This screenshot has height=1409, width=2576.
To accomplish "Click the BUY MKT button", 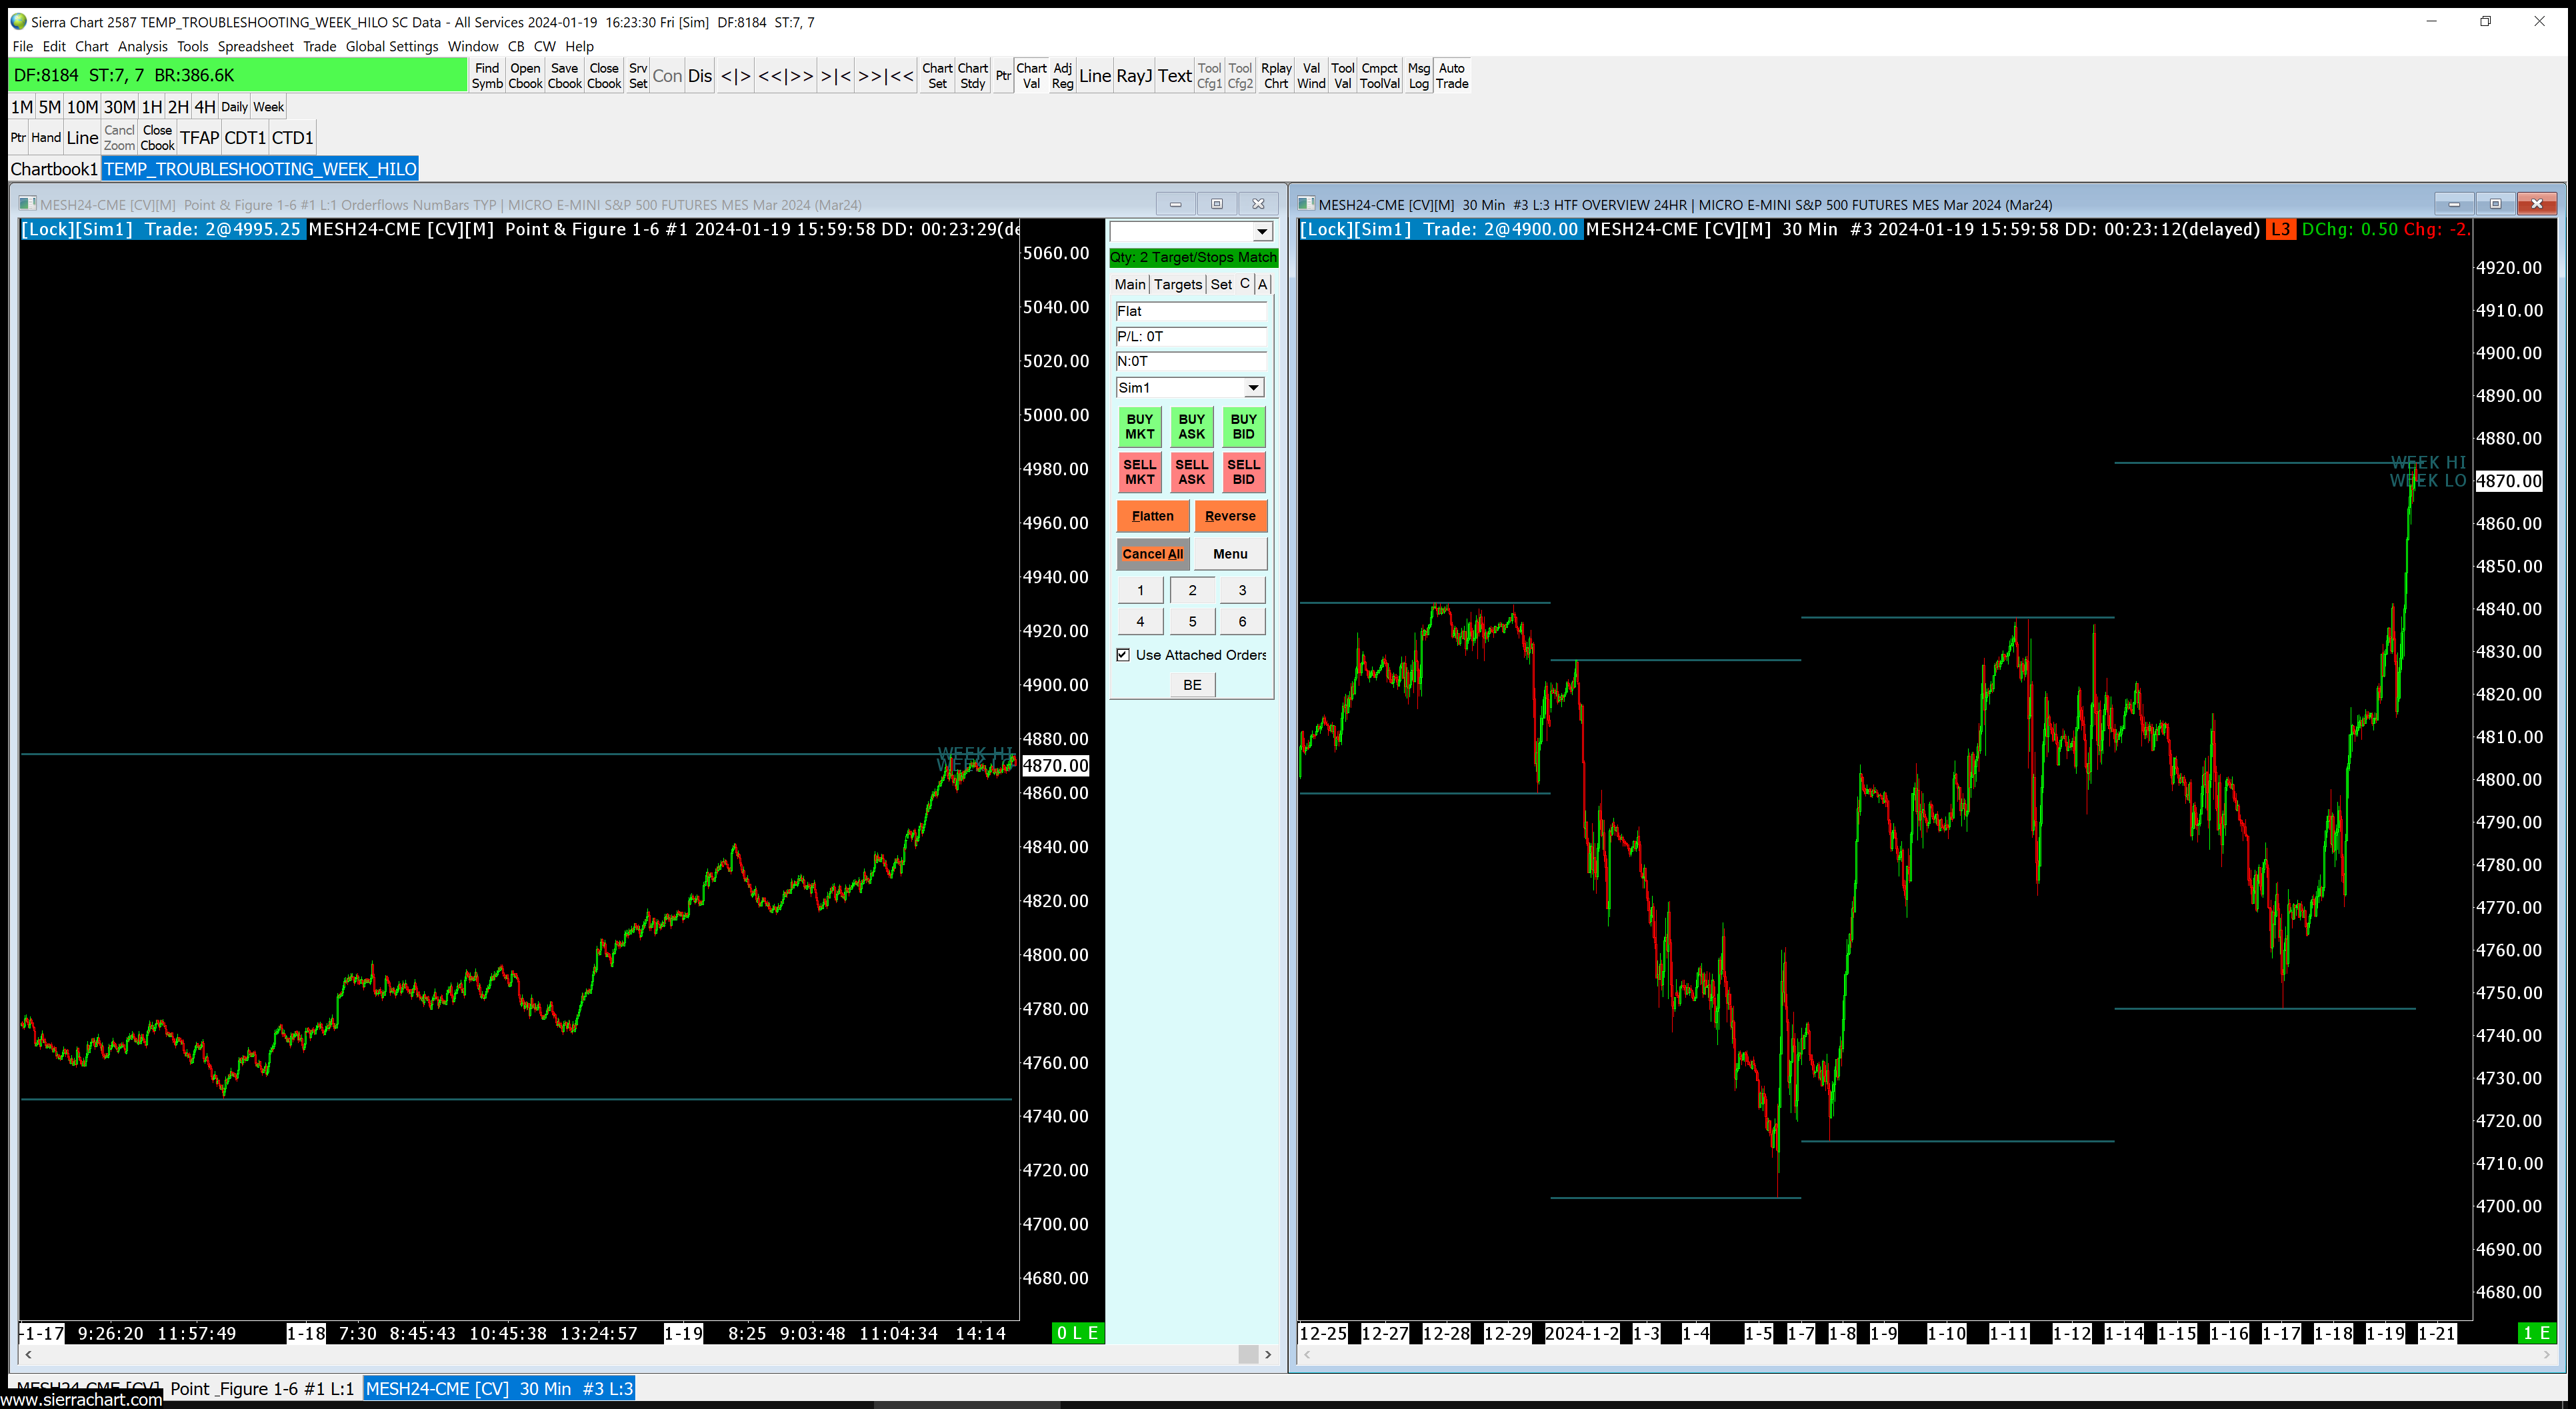I will 1139,427.
